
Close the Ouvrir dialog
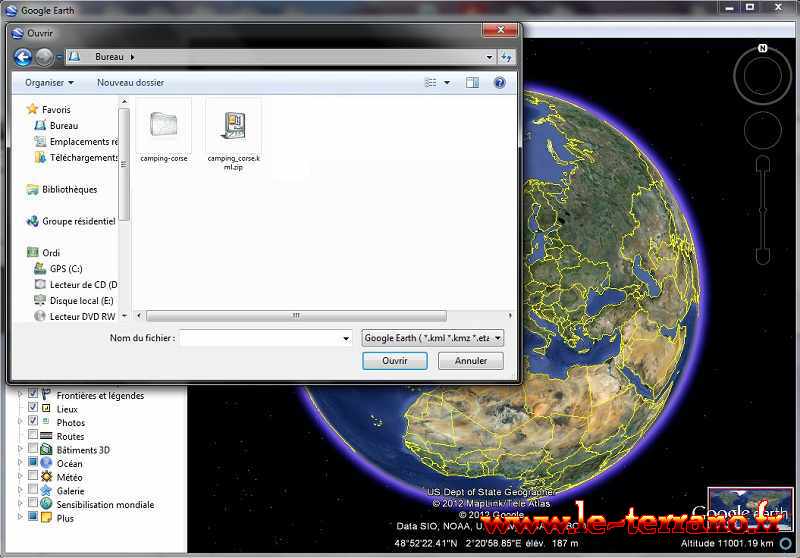(x=500, y=30)
